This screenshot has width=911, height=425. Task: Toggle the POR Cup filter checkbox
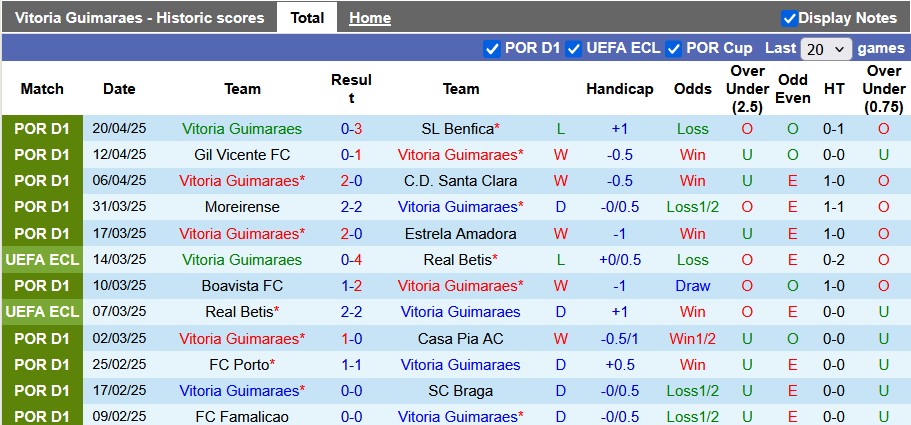point(673,48)
